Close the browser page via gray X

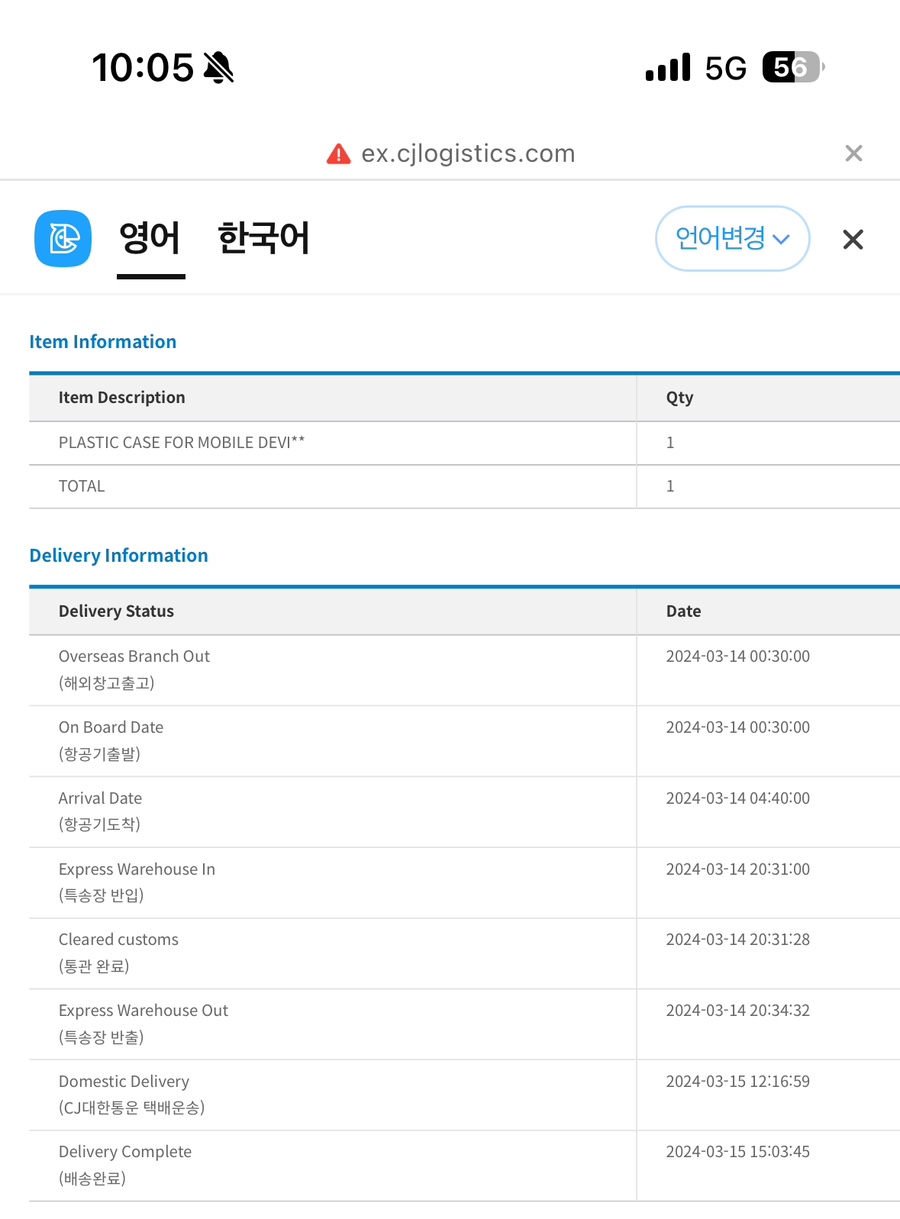(853, 153)
